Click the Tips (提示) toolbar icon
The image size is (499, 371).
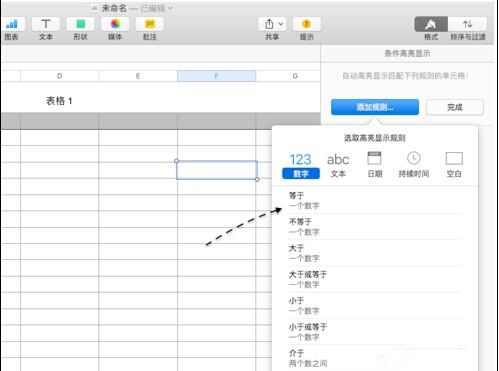pos(307,24)
